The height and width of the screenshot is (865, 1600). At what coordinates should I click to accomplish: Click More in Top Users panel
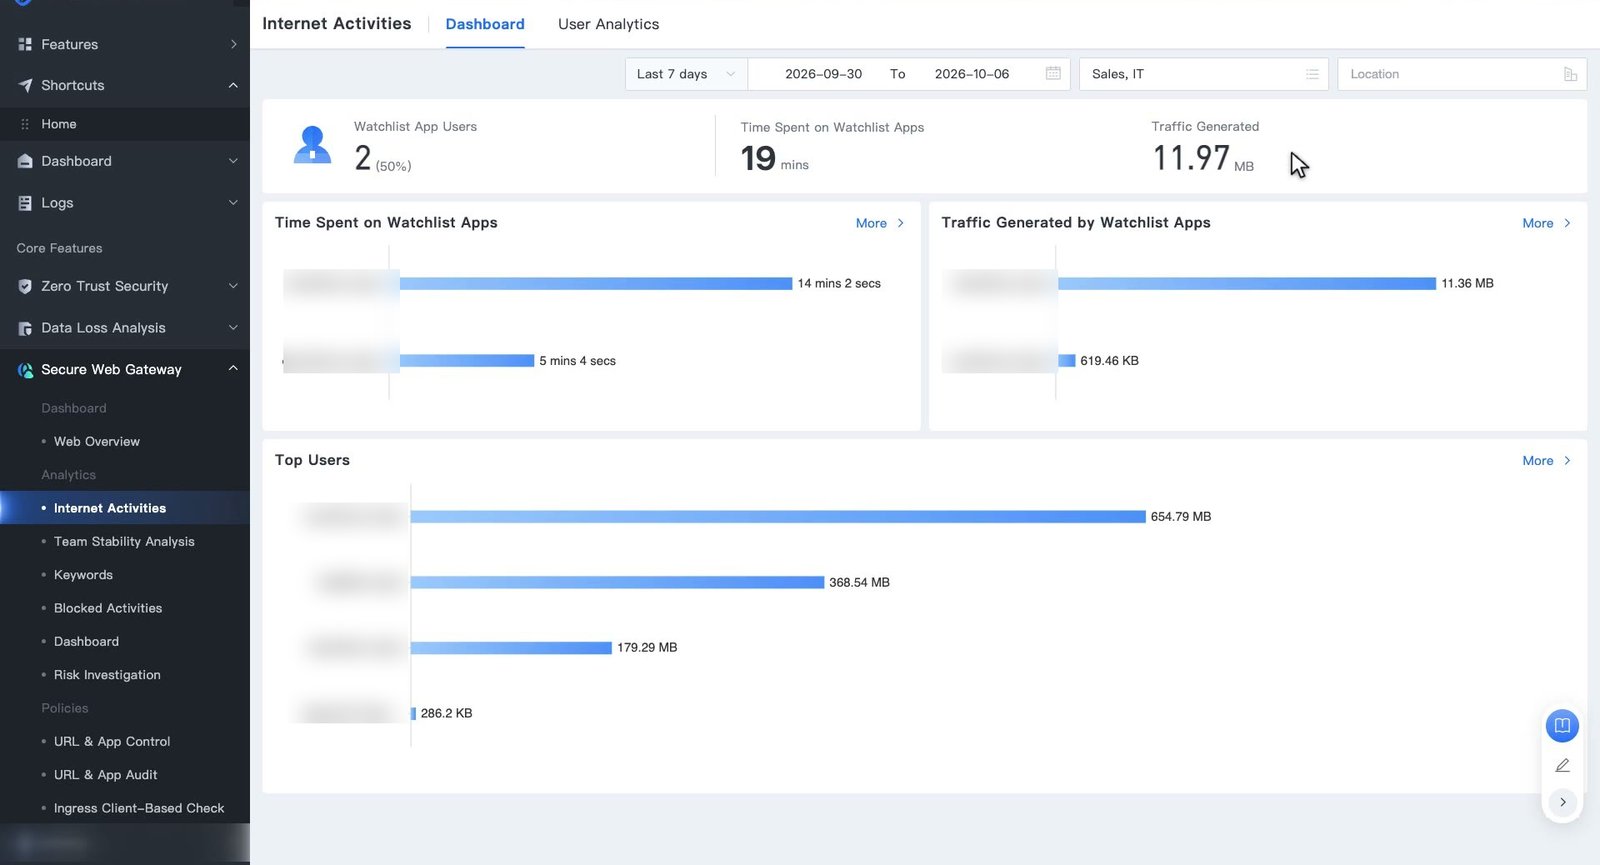tap(1546, 461)
